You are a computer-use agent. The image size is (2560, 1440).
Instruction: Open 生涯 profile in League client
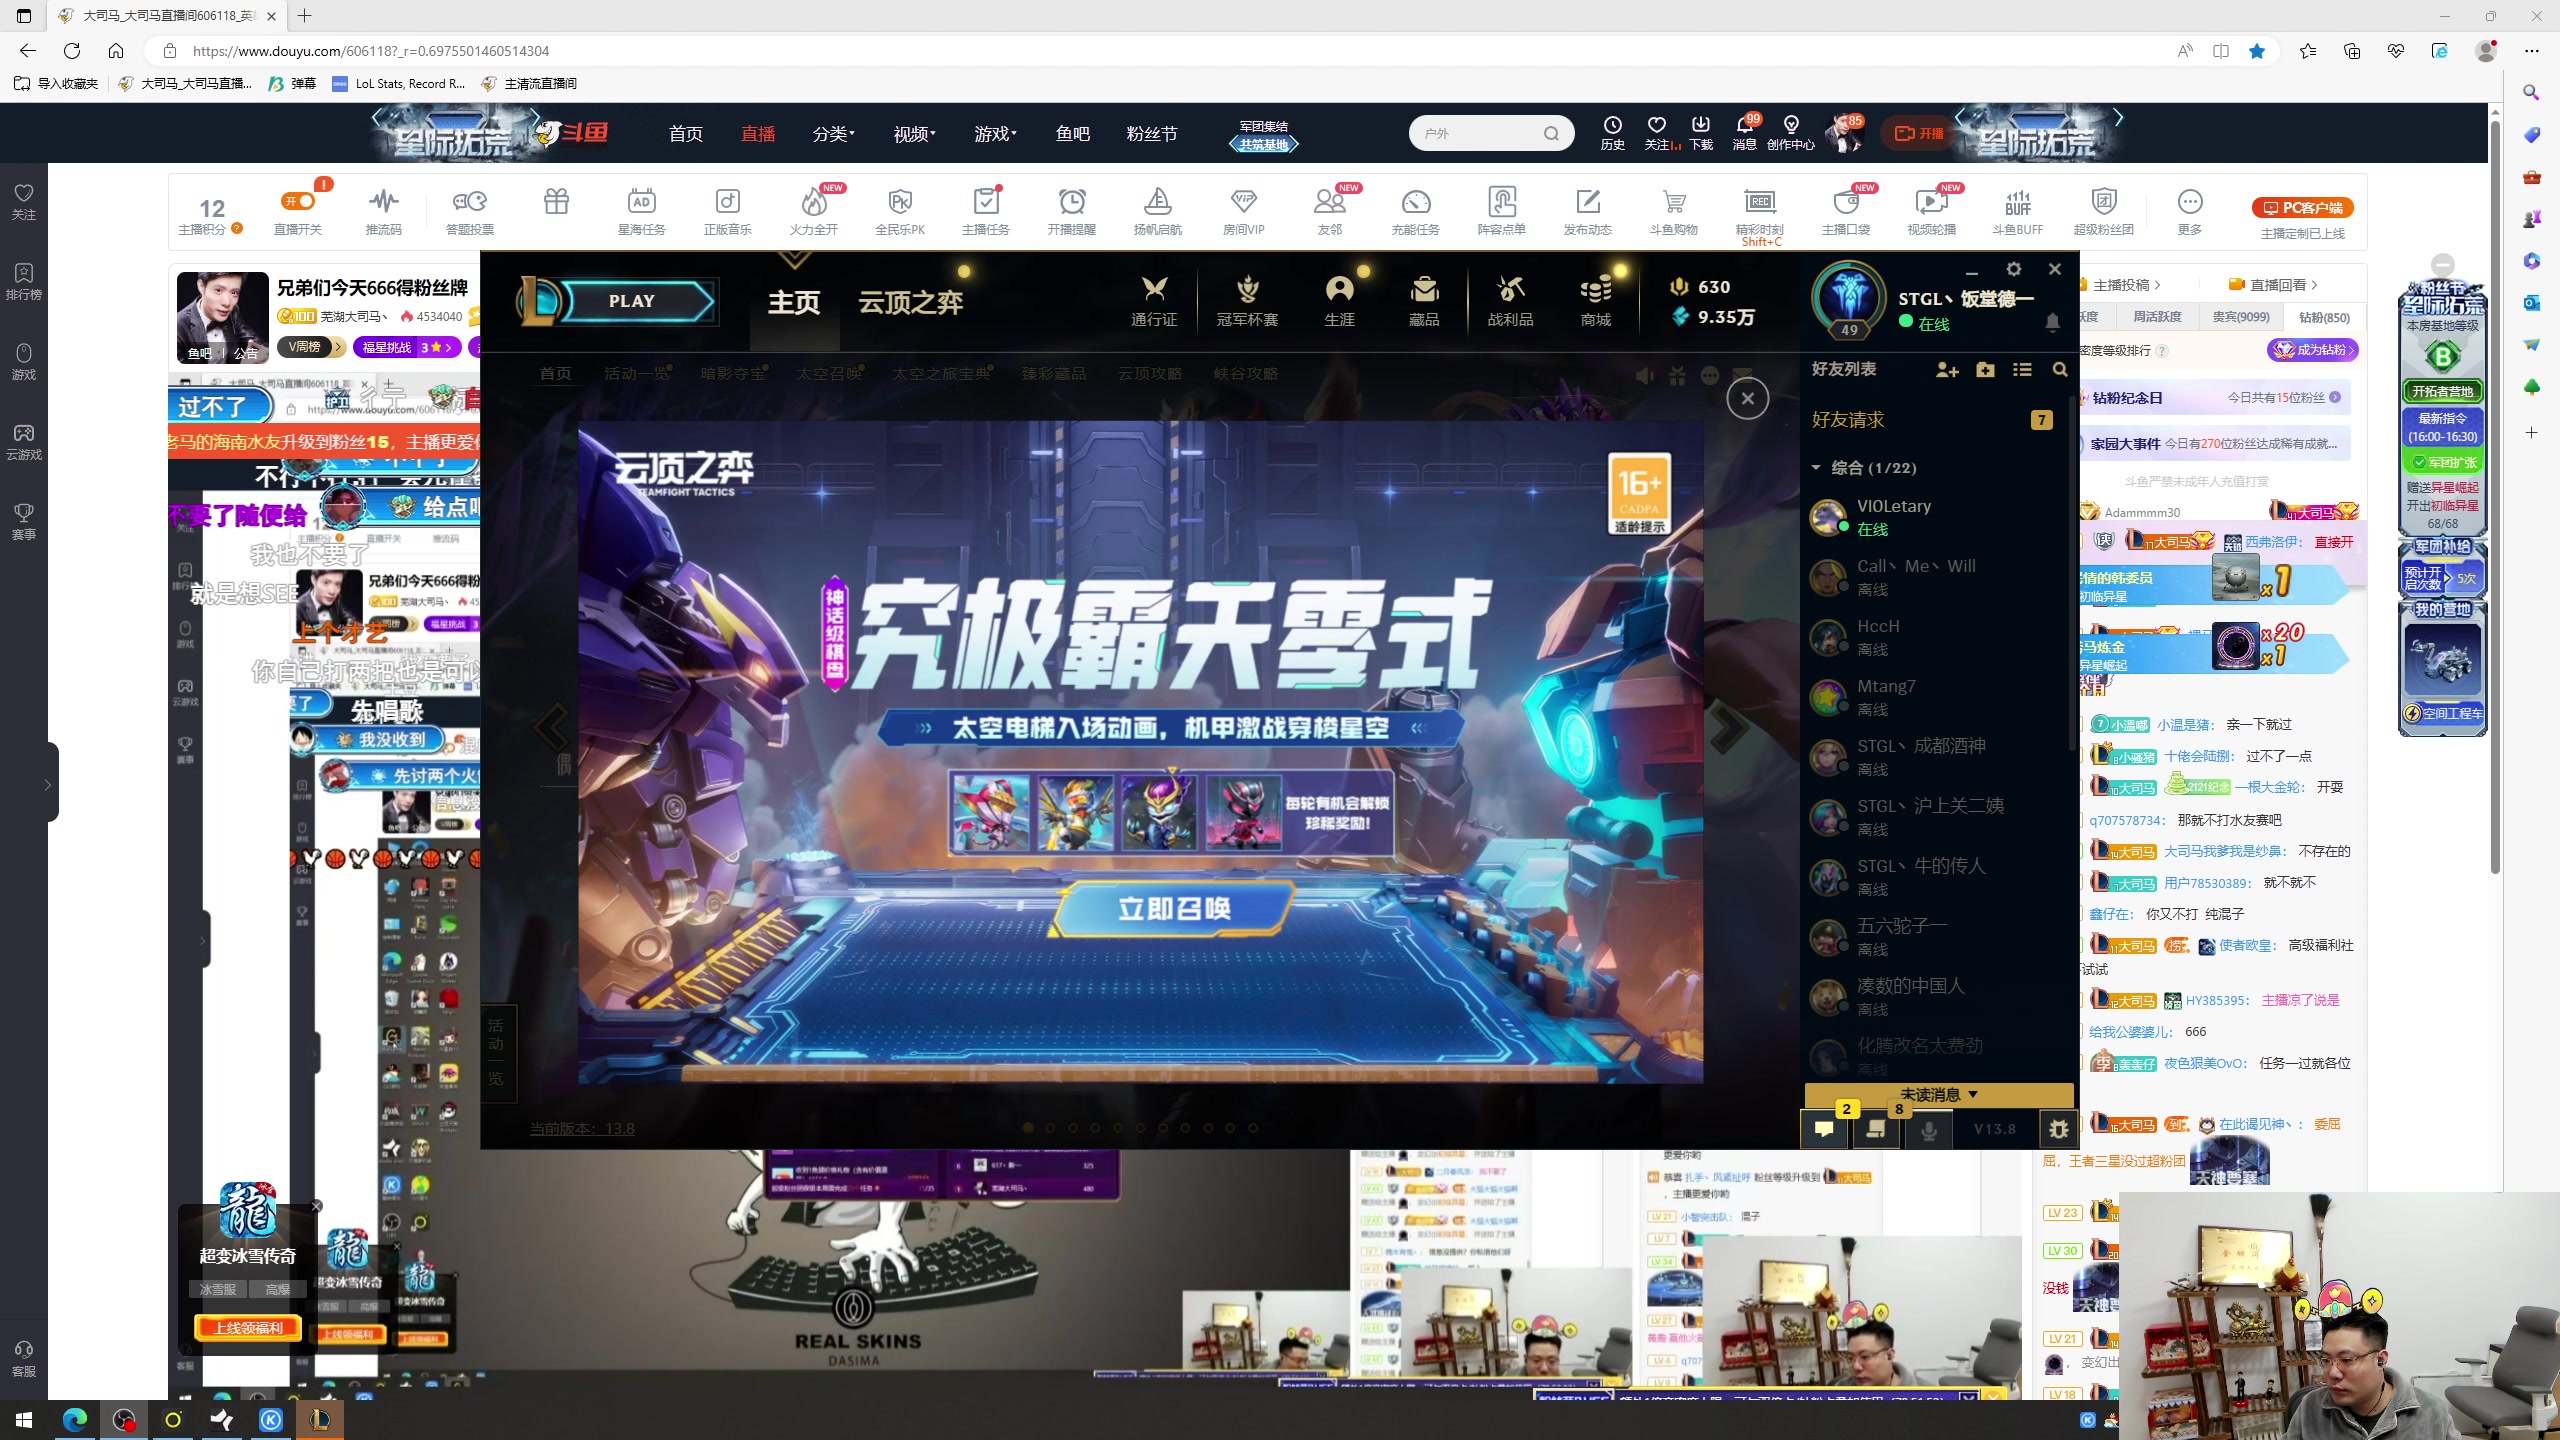click(1339, 301)
